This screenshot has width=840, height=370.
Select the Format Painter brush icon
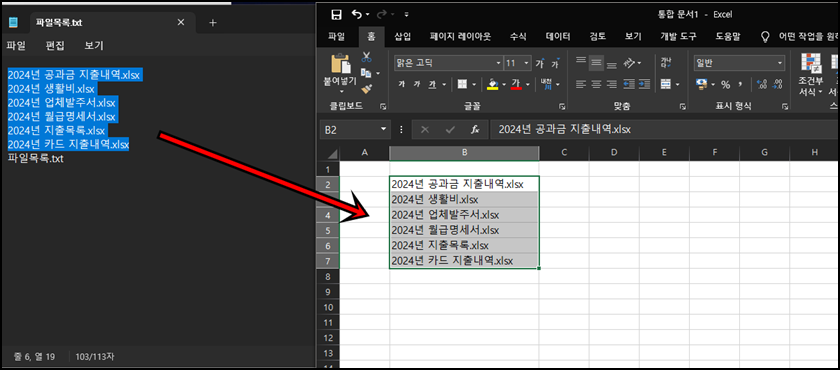[x=366, y=88]
